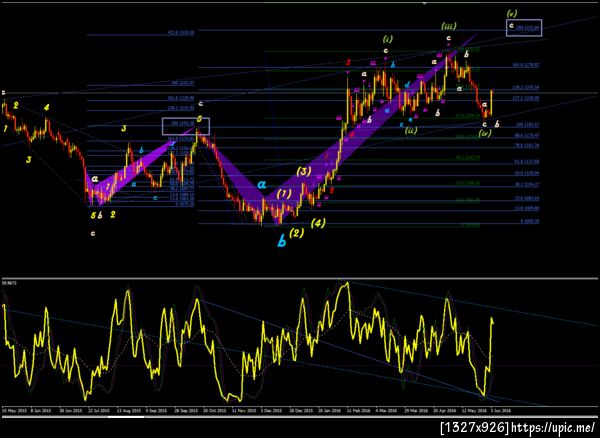Select the yellow (4) wave label
Viewport: 600px width, 438px height.
318,223
